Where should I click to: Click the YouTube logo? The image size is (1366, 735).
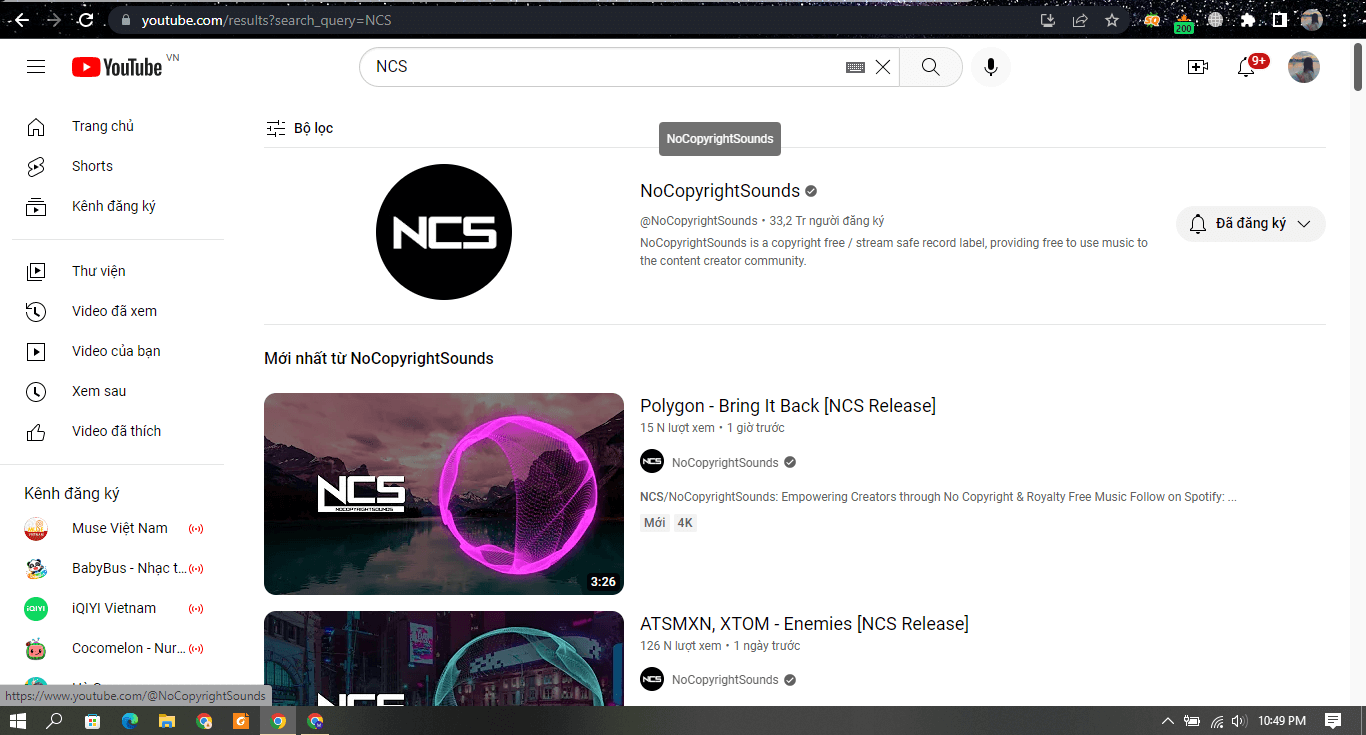[x=117, y=67]
